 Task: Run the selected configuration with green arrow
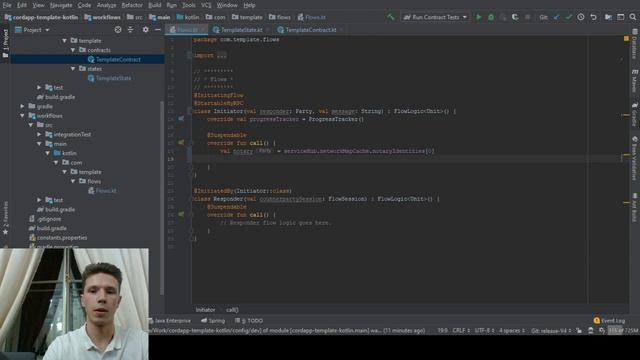tap(479, 17)
